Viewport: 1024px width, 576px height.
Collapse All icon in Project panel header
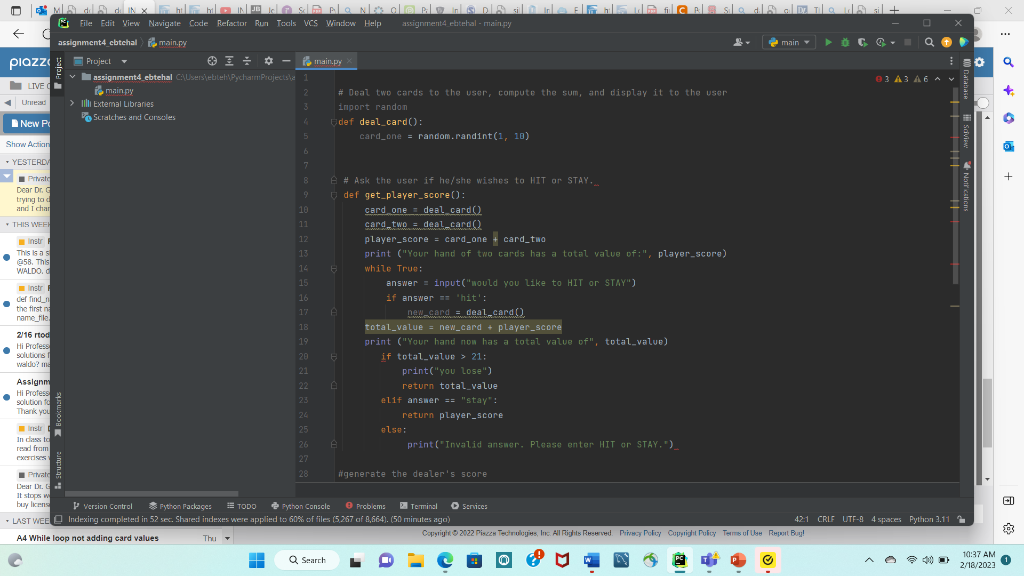tap(247, 61)
